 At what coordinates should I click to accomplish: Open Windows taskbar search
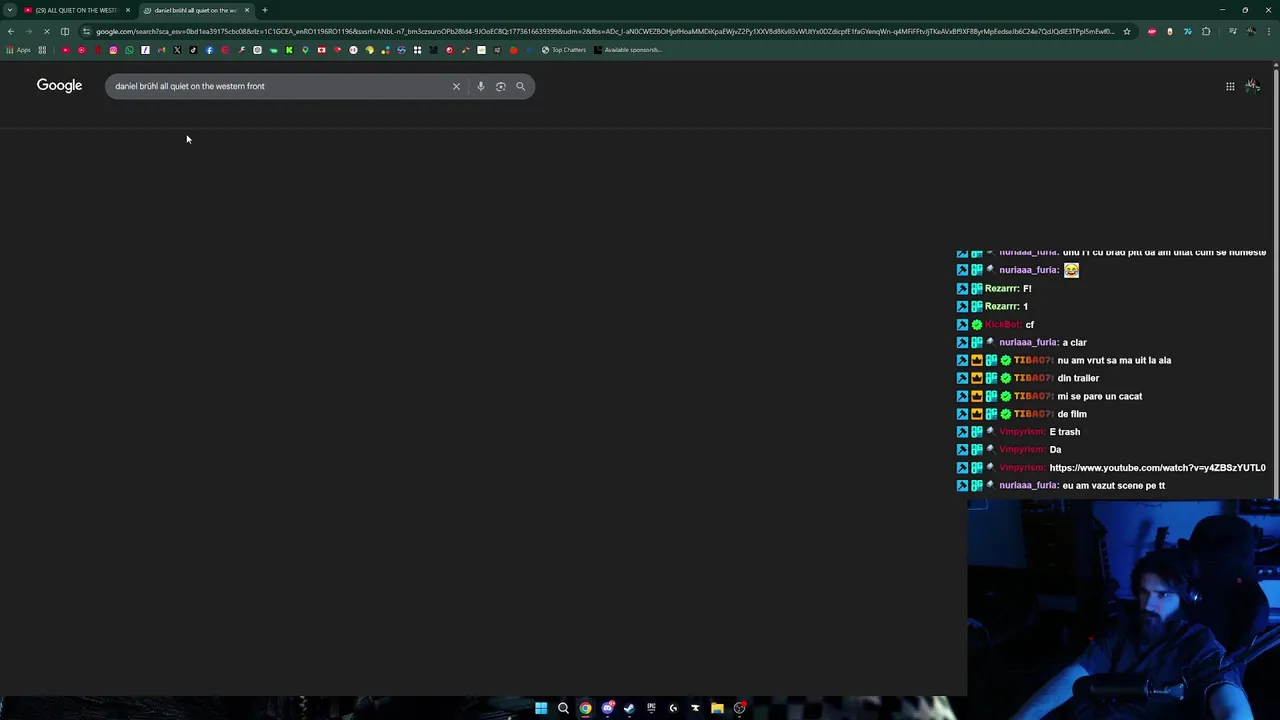tap(563, 708)
